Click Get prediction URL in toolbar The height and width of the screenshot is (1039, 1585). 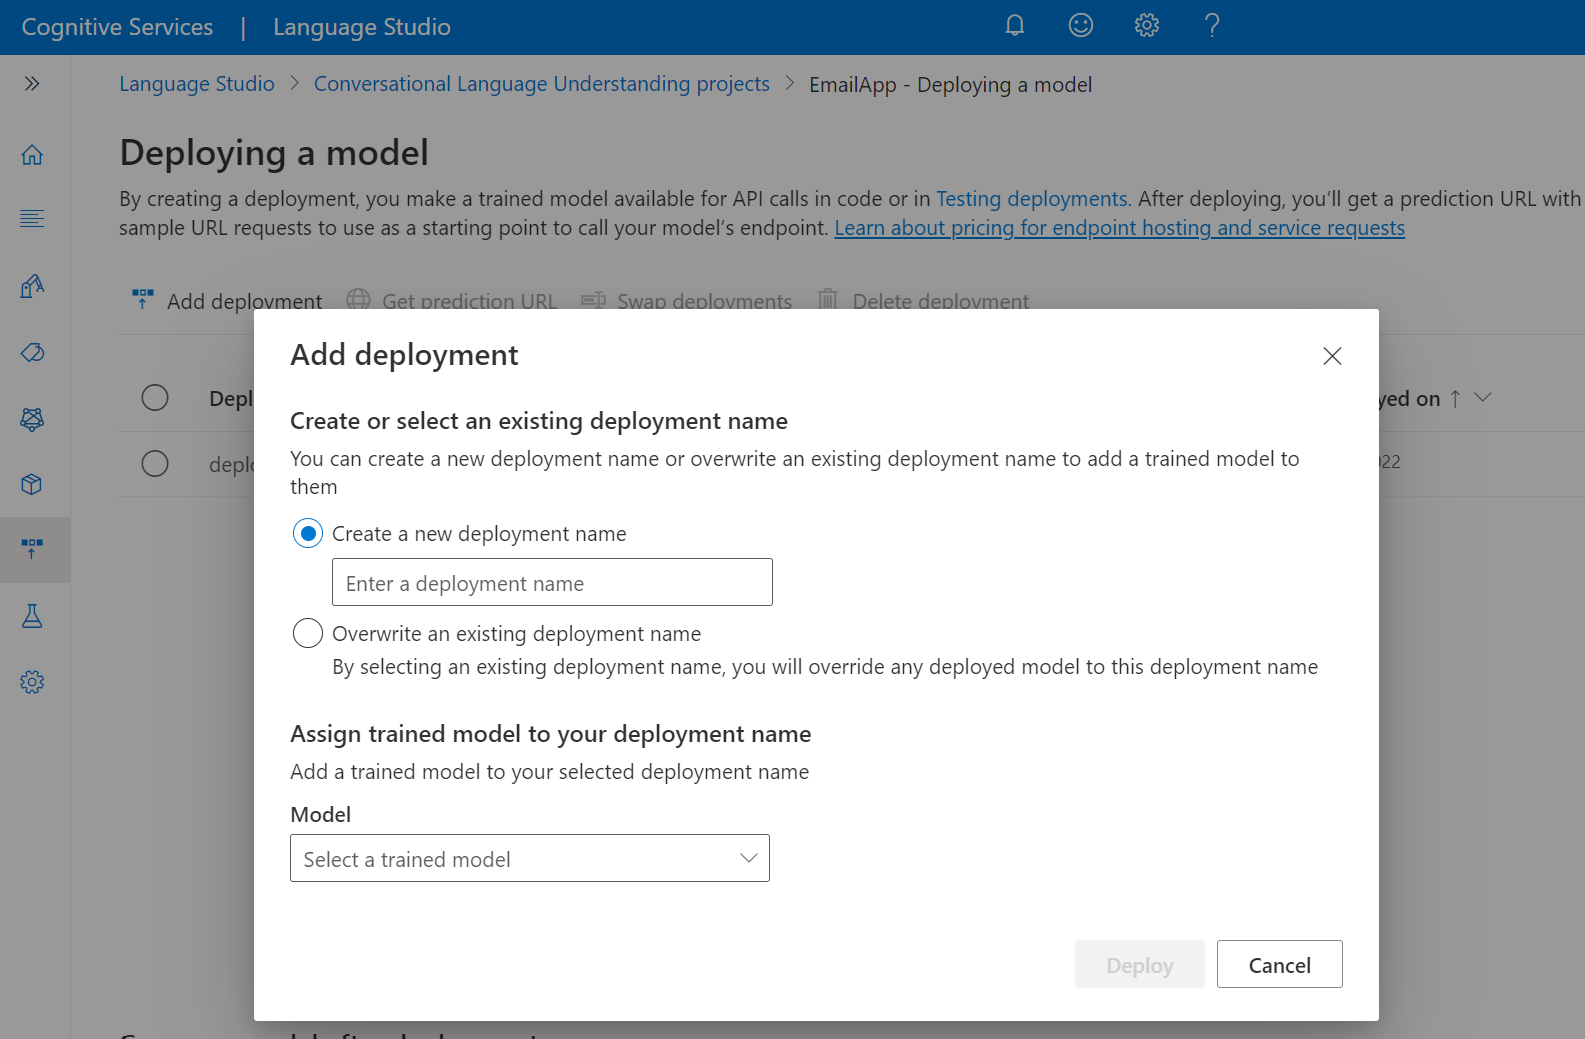pyautogui.click(x=452, y=301)
